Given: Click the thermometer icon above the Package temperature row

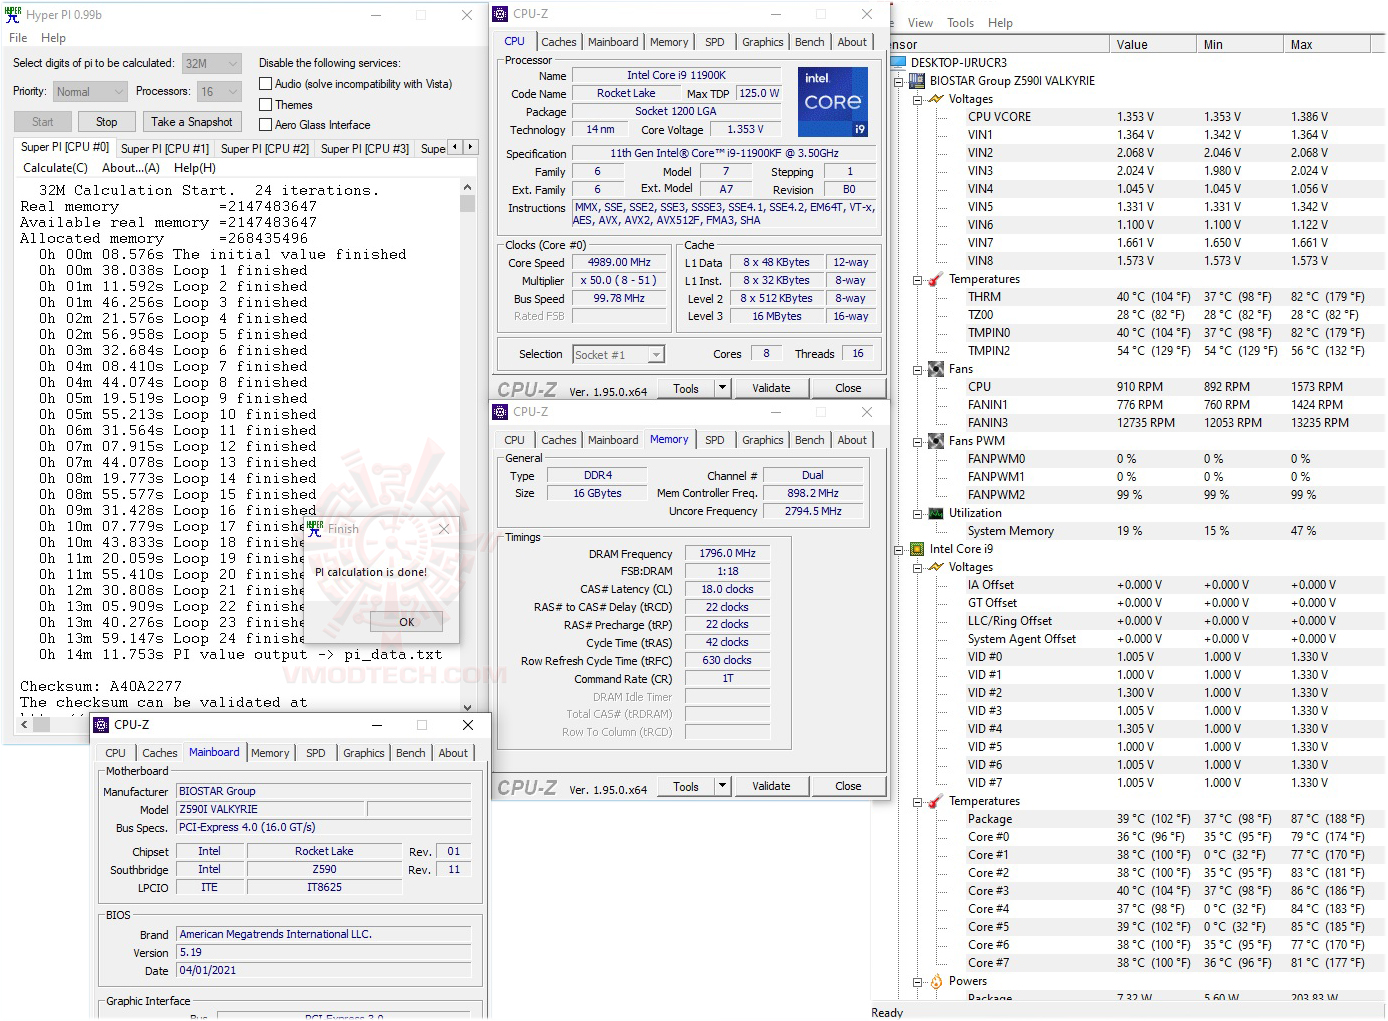Looking at the screenshot, I should click(936, 801).
